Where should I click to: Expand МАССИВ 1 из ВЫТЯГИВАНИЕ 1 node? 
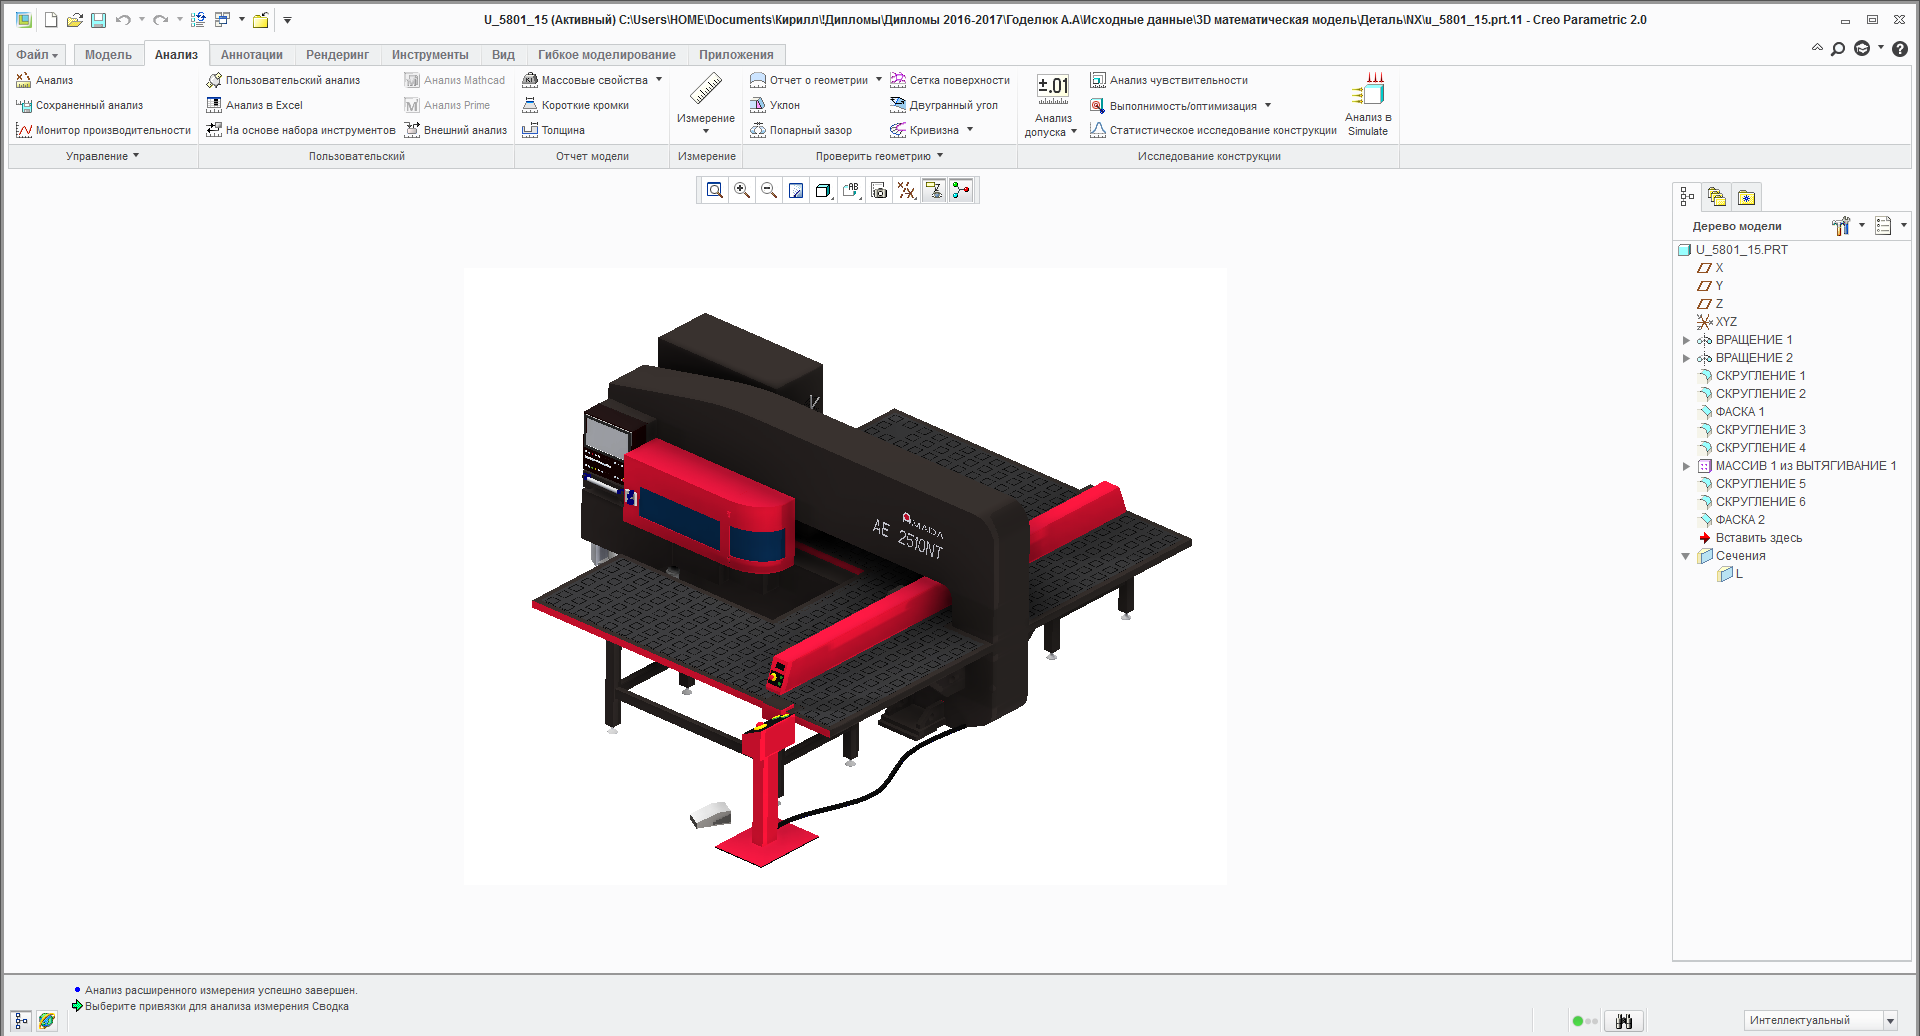(1686, 466)
